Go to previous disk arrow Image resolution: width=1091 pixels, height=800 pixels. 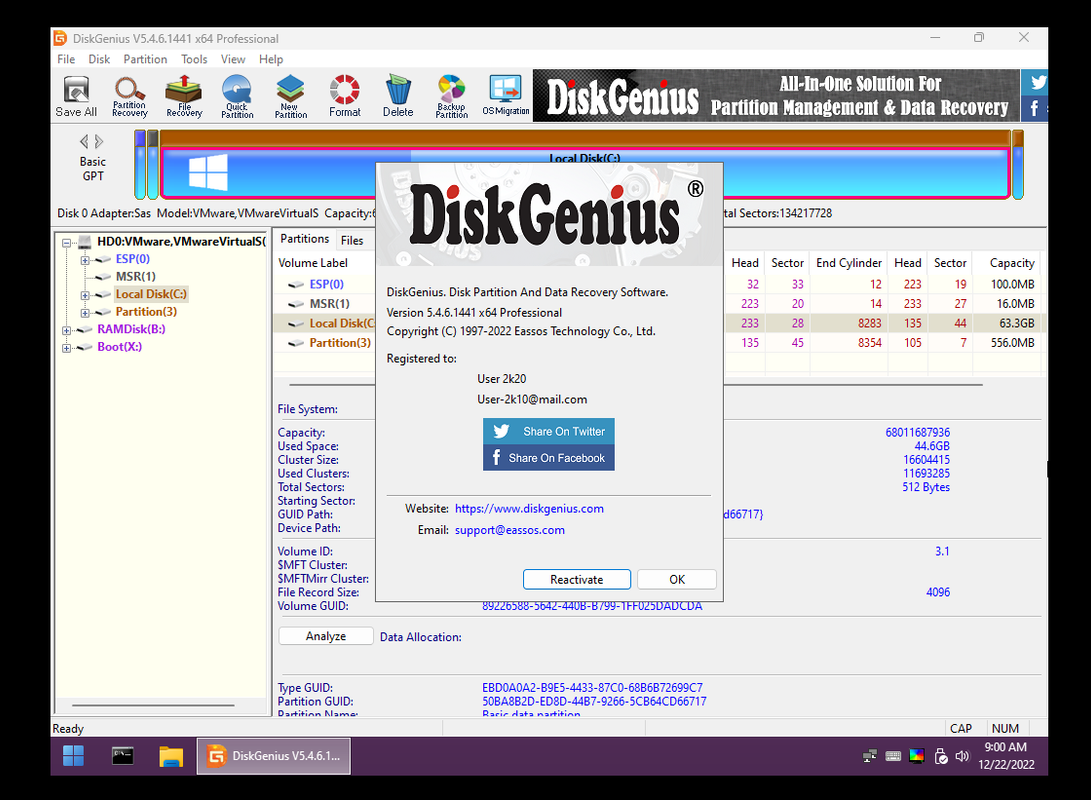click(x=84, y=142)
